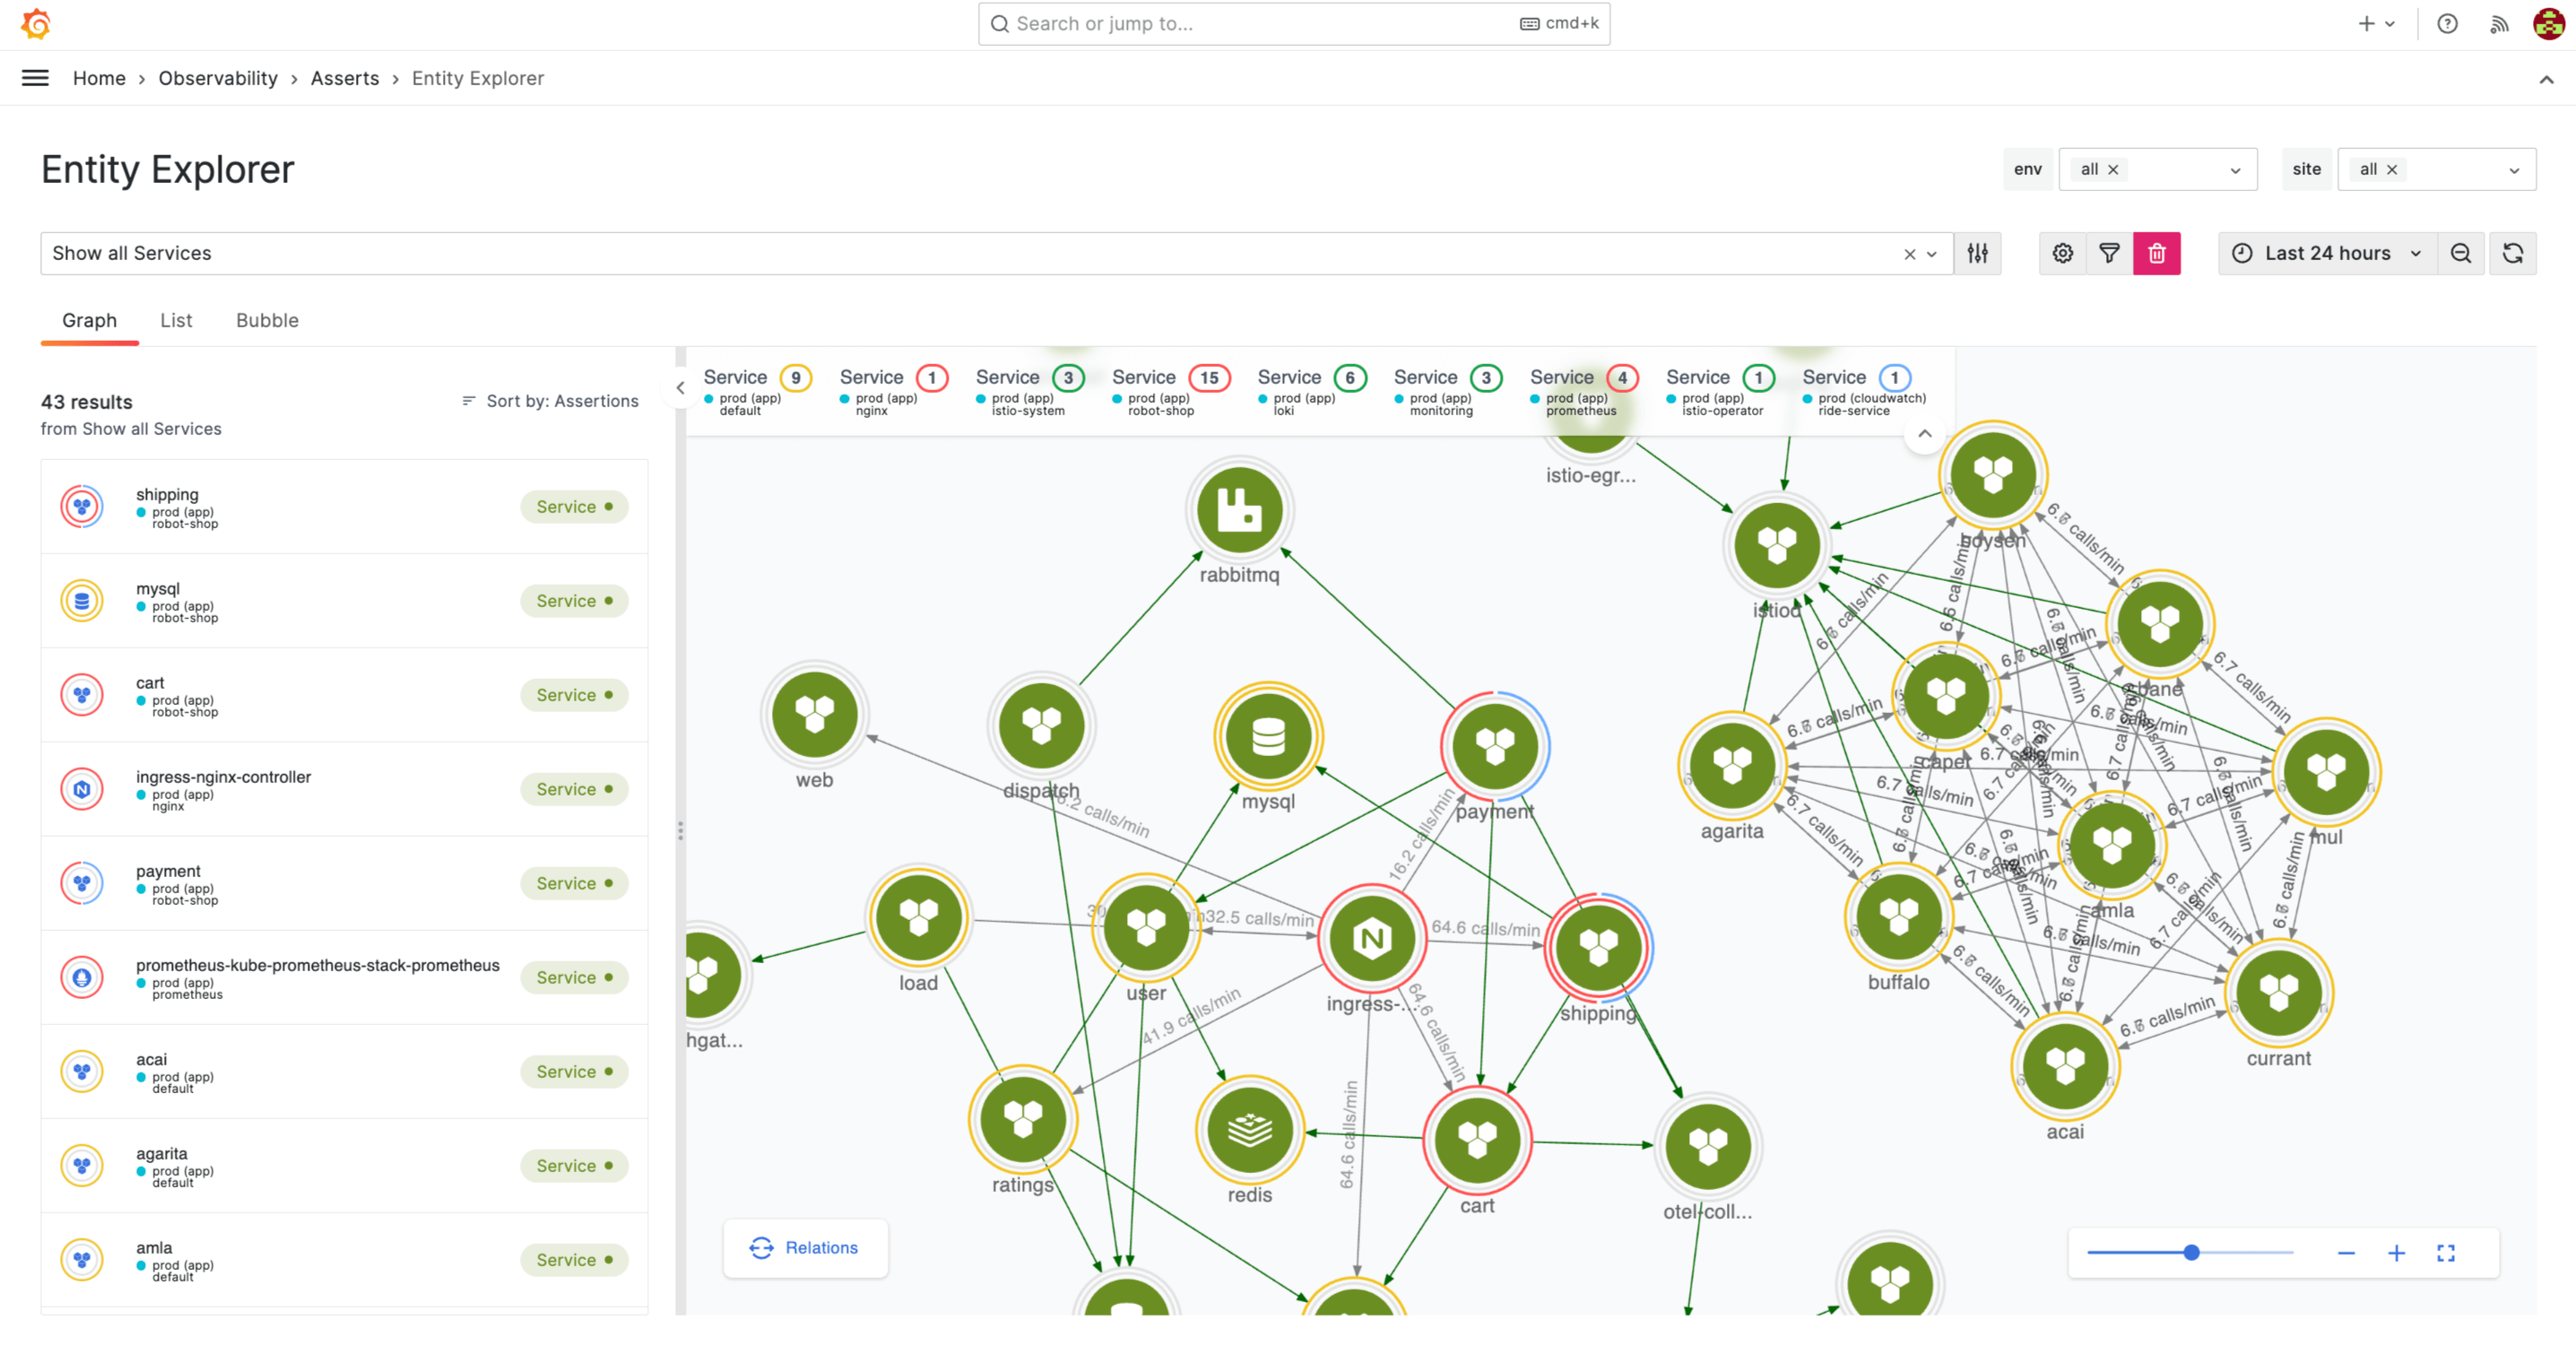Screen dimensions: 2576x1346
Task: Open graph settings gear icon
Action: (2062, 254)
